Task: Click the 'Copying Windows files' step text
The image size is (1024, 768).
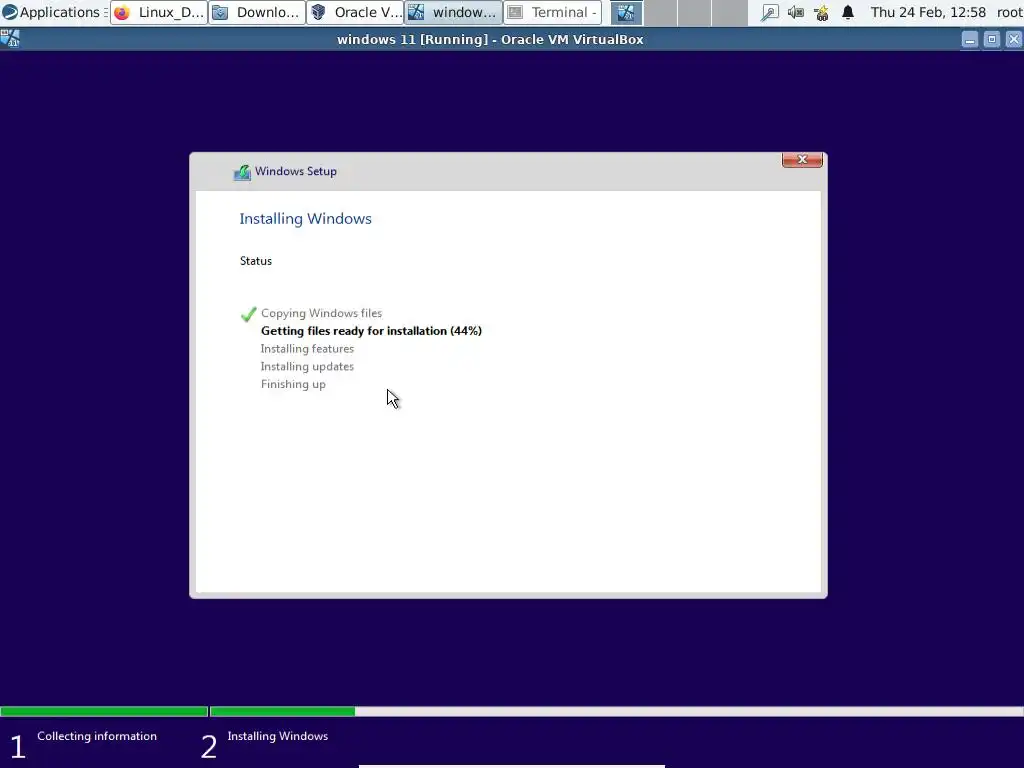Action: click(x=321, y=313)
